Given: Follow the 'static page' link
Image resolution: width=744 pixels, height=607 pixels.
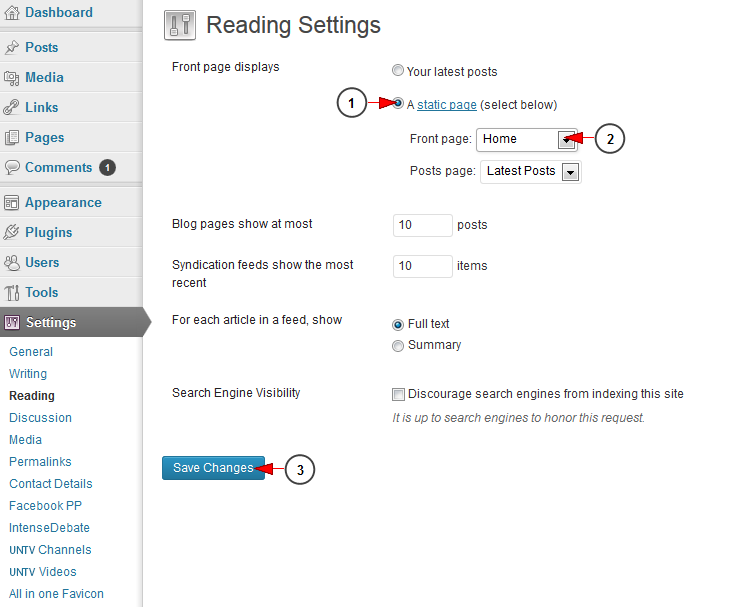Looking at the screenshot, I should pos(446,105).
